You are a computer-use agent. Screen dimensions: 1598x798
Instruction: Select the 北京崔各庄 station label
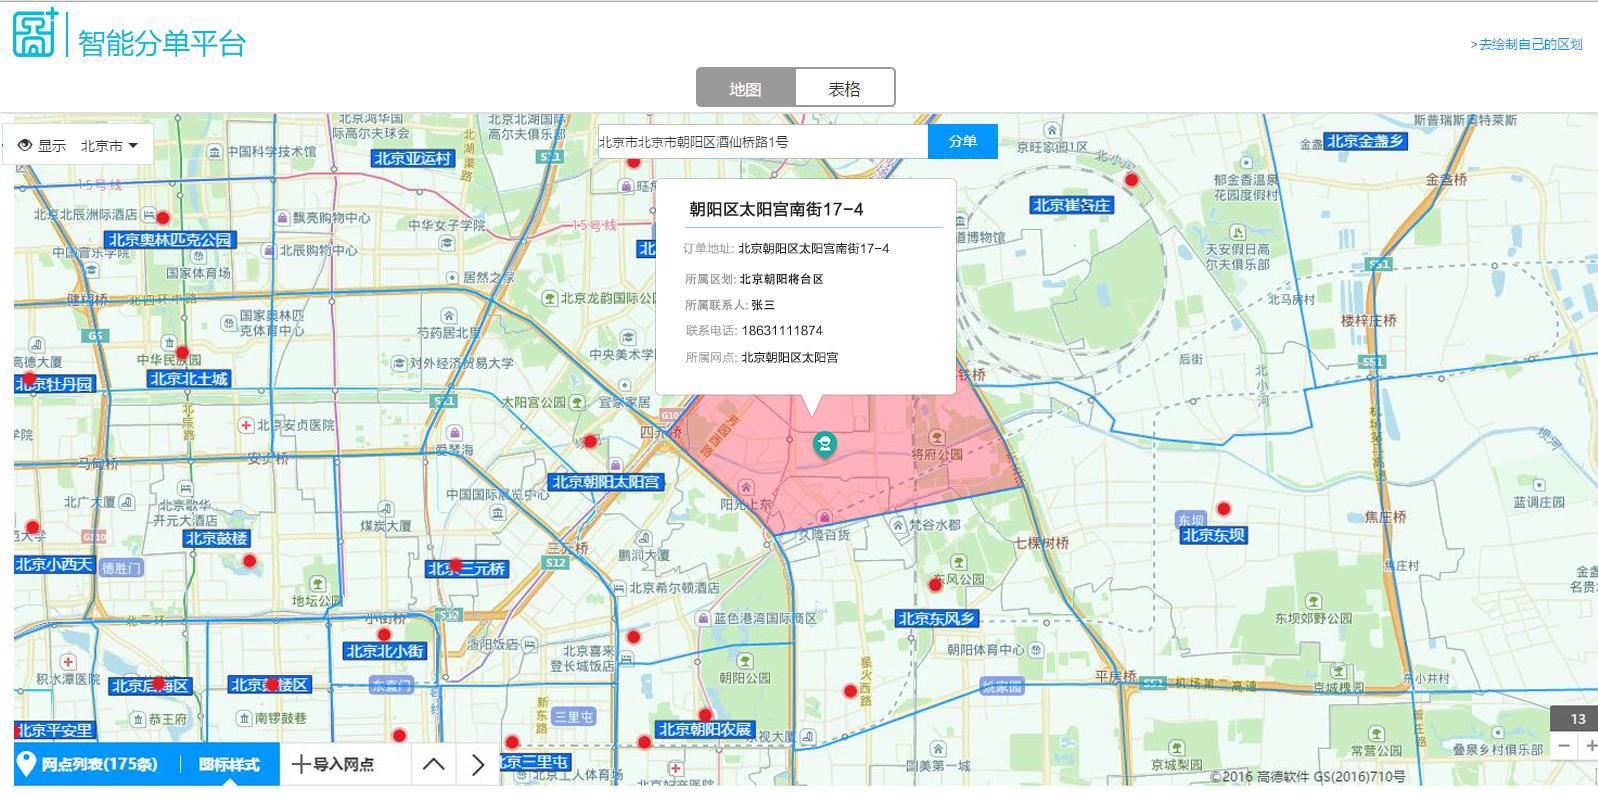[x=1071, y=205]
